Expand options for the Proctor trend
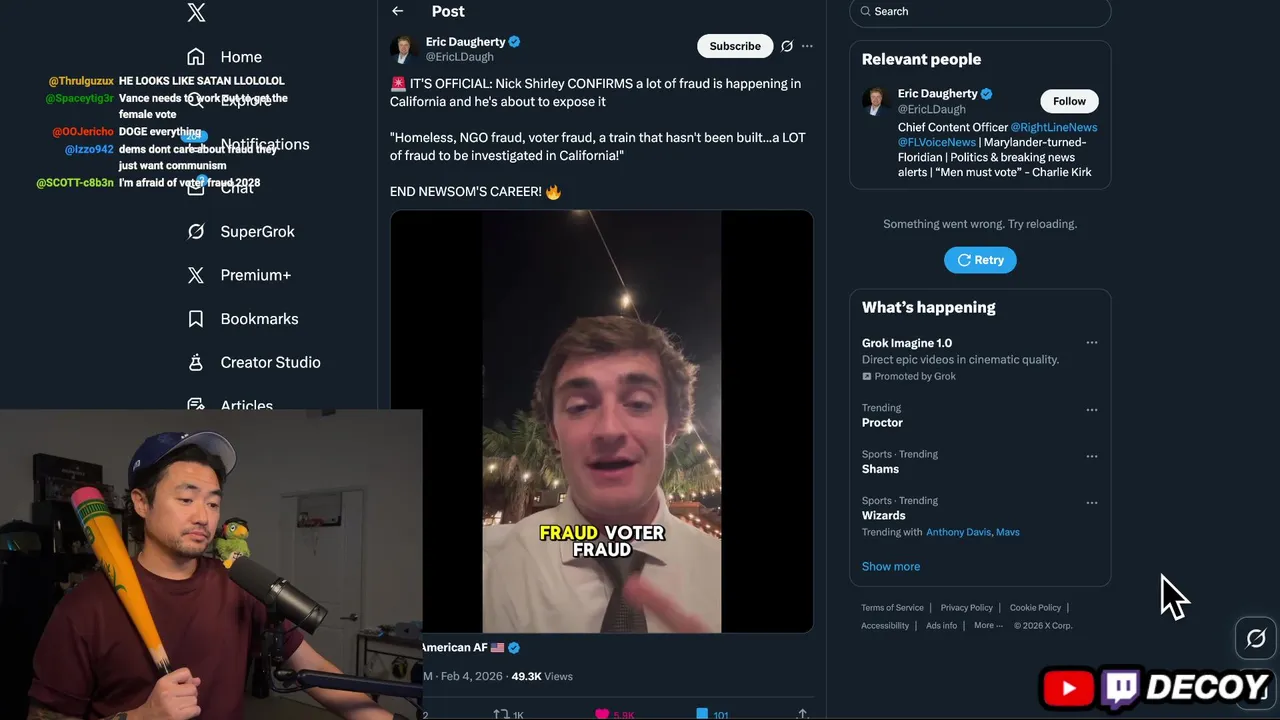 click(x=1092, y=410)
